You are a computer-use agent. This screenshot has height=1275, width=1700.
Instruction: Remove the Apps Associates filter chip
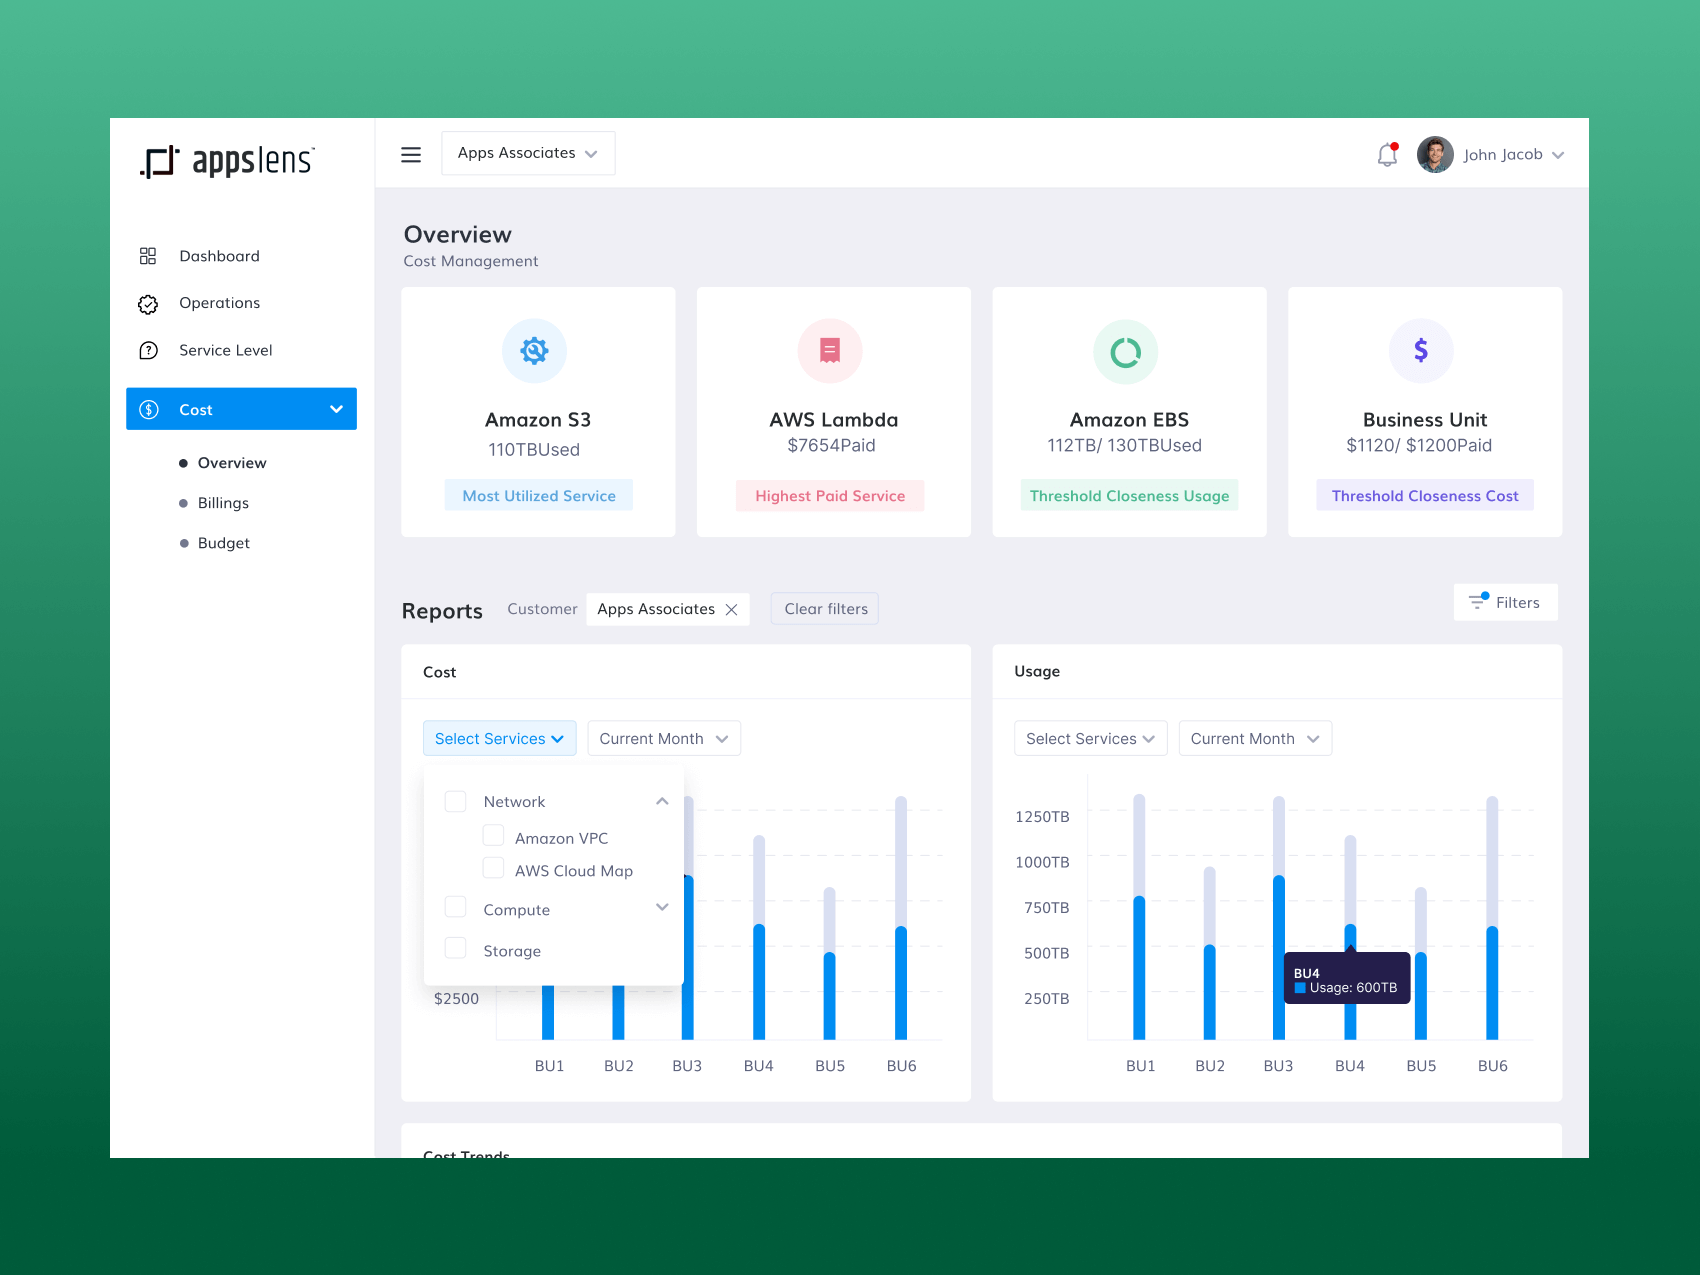[x=731, y=609]
